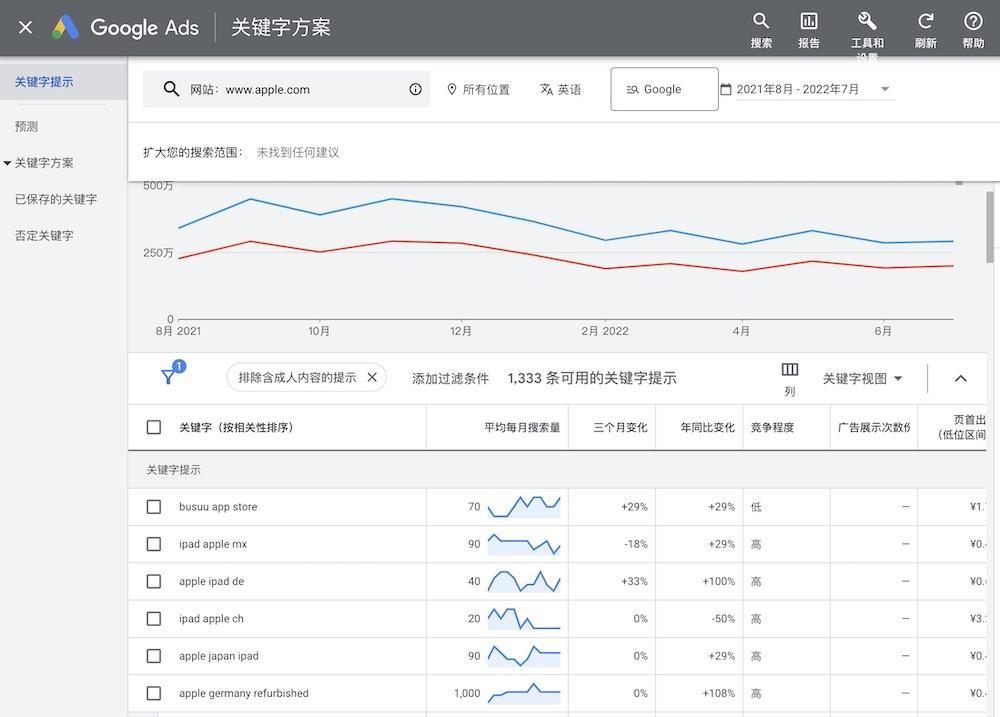
Task: Check the apple japan ipad row
Action: [x=154, y=656]
